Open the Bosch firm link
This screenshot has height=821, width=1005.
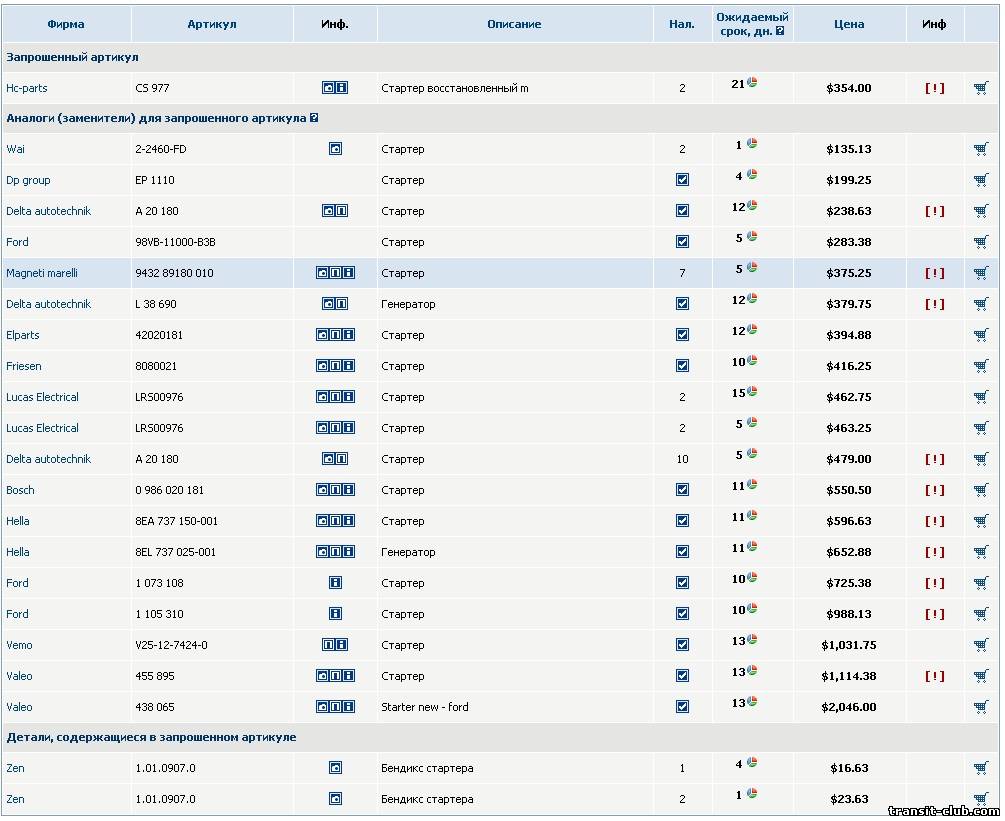pos(20,490)
